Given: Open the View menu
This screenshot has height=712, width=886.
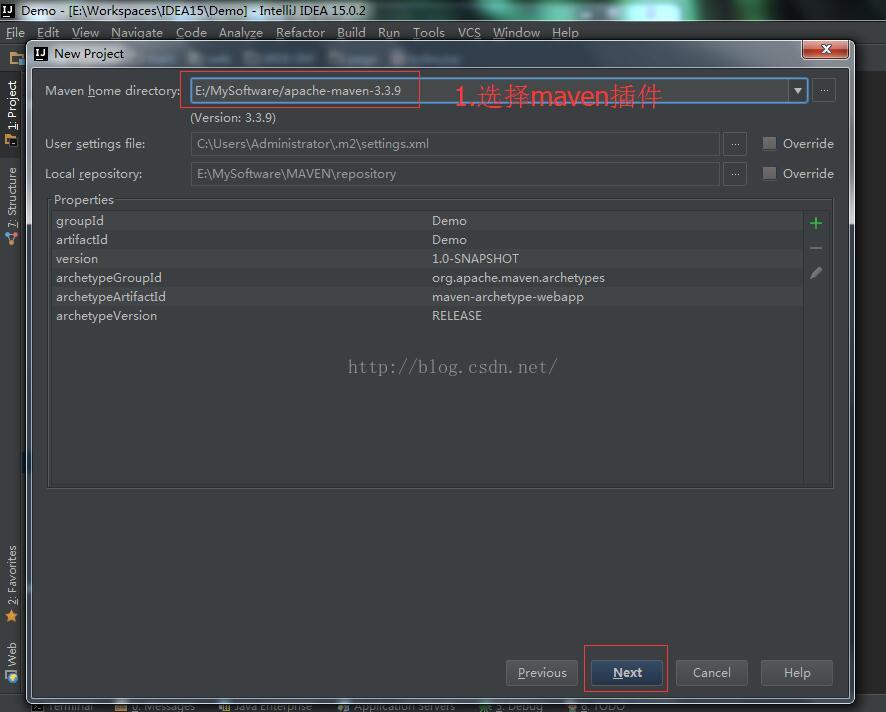Looking at the screenshot, I should (85, 33).
